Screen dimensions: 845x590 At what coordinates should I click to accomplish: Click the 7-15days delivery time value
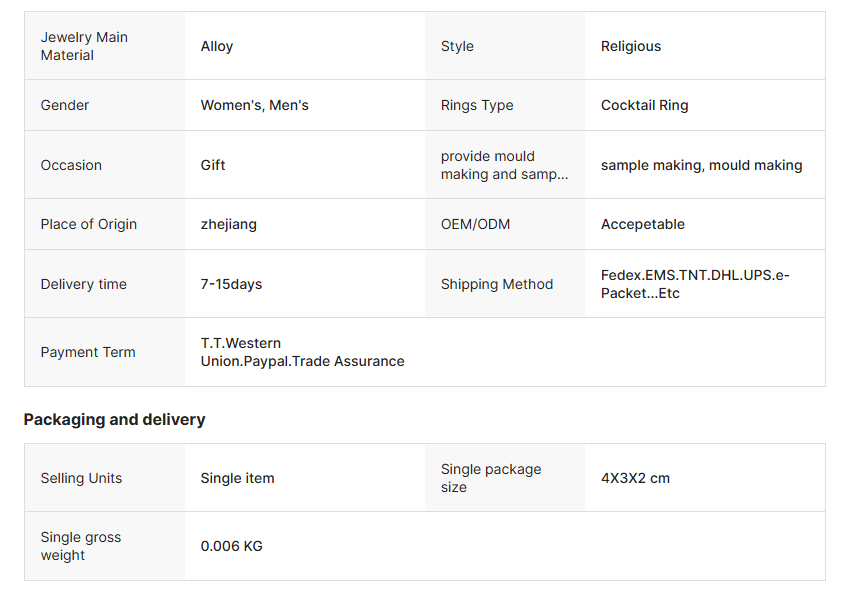(232, 284)
